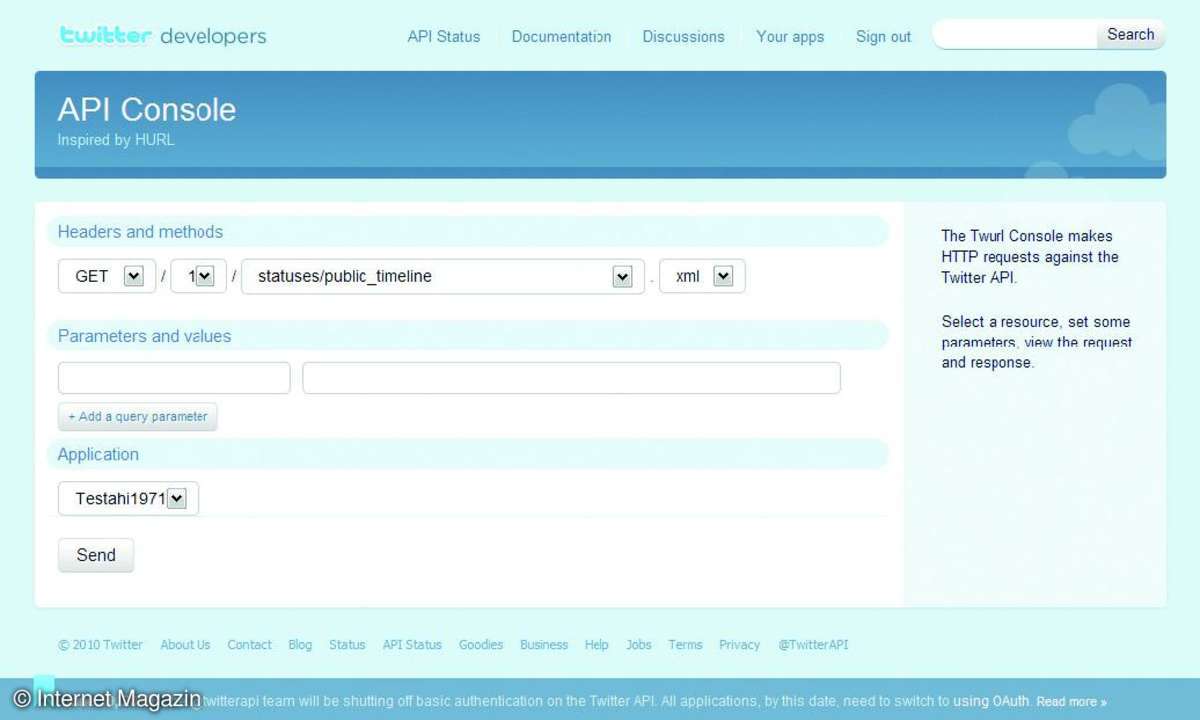This screenshot has height=720, width=1200.
Task: Open the Blog footer link
Action: click(x=300, y=645)
